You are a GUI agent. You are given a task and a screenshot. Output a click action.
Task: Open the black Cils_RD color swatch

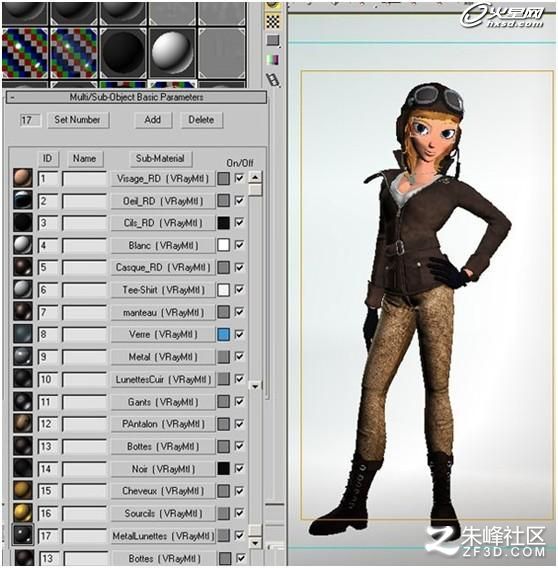224,223
